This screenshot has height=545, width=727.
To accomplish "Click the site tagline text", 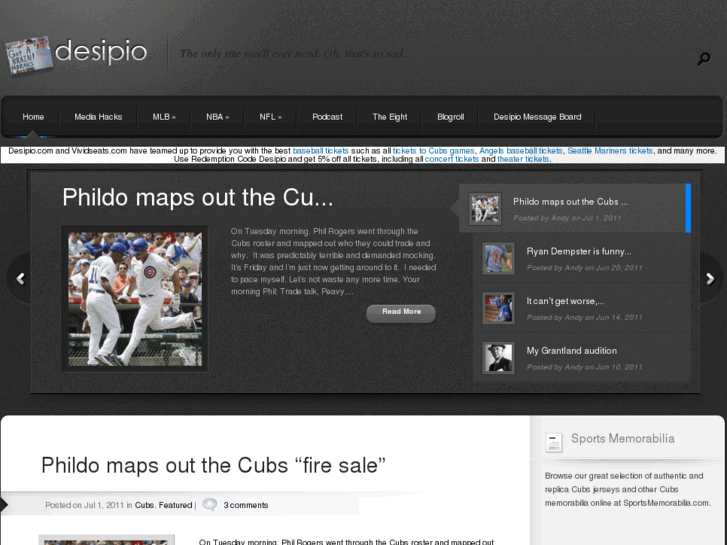I will [295, 53].
